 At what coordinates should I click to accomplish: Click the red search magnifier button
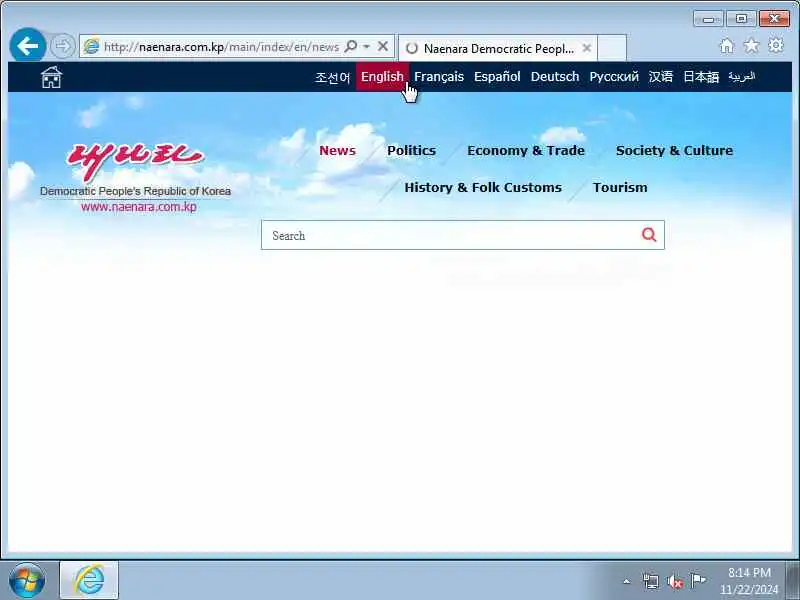tap(649, 235)
